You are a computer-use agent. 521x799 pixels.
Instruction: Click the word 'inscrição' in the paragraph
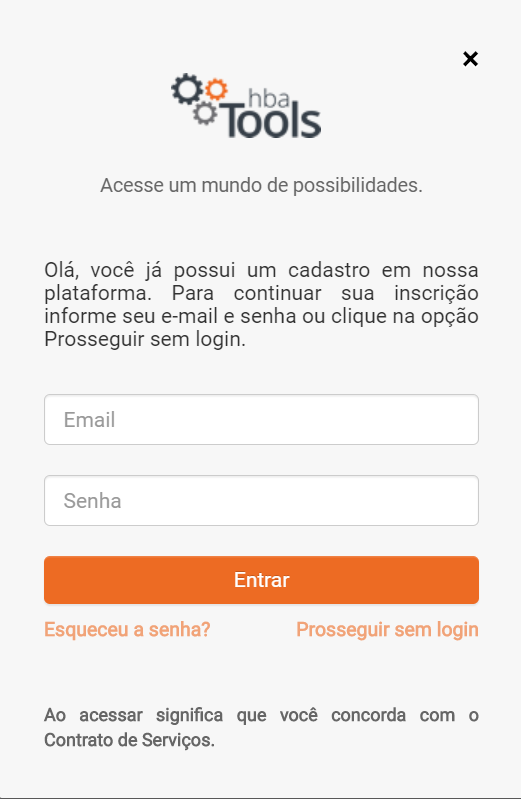click(x=436, y=294)
